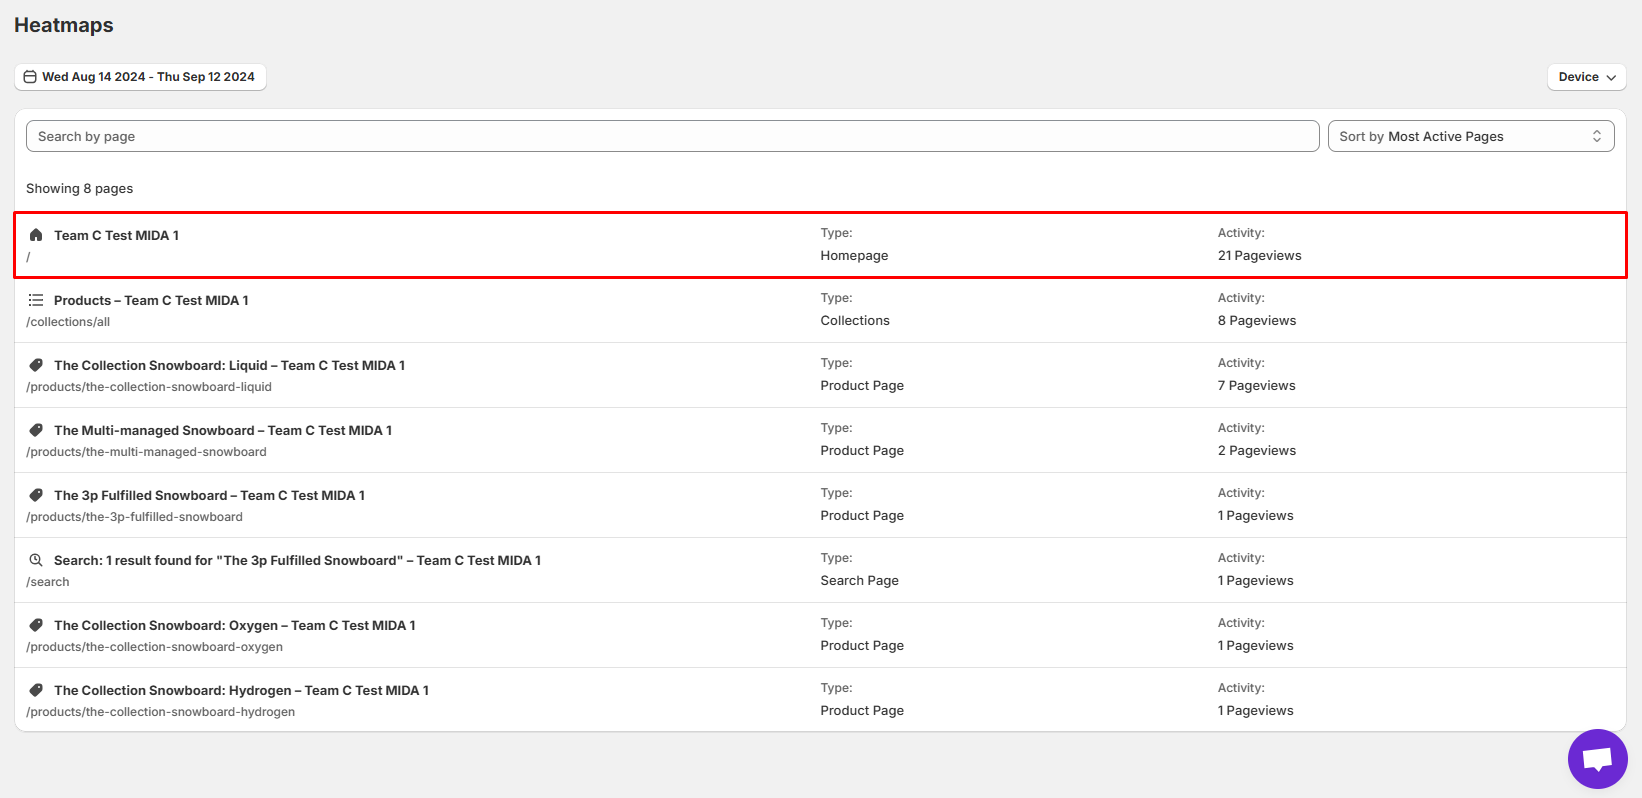The height and width of the screenshot is (798, 1642).
Task: Select the /search page path
Action: pyautogui.click(x=48, y=582)
